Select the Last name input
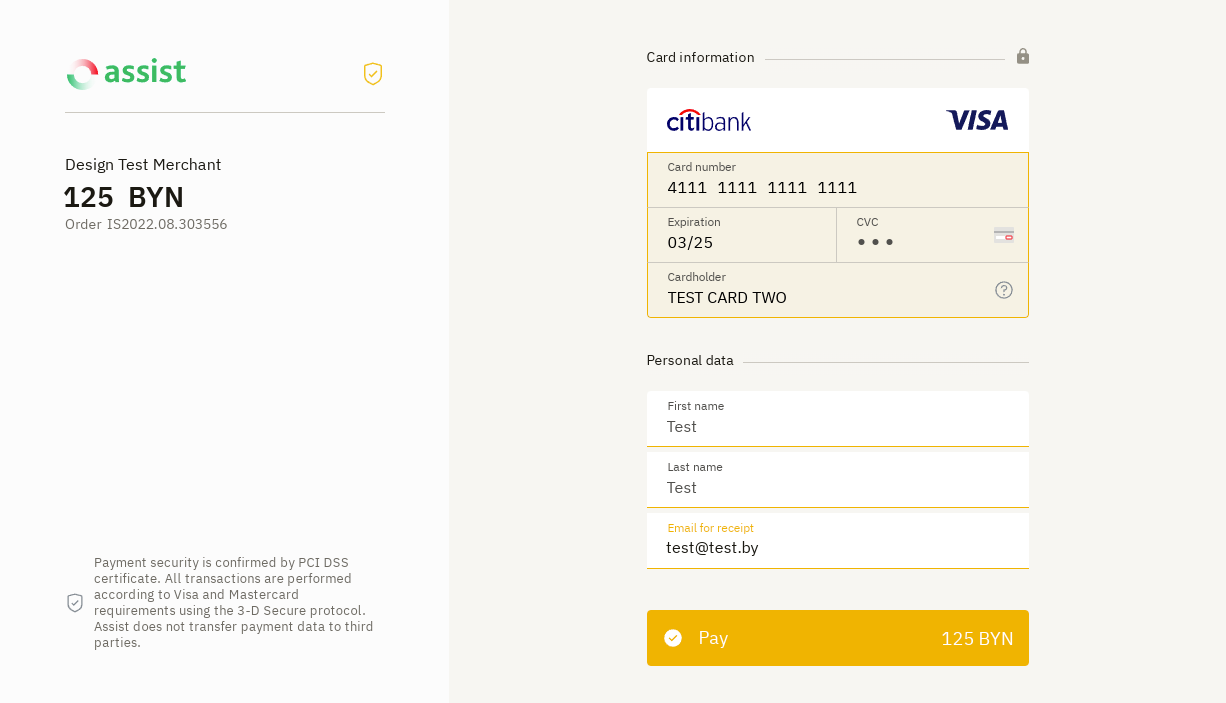Screen dimensions: 1226x703 (837, 488)
